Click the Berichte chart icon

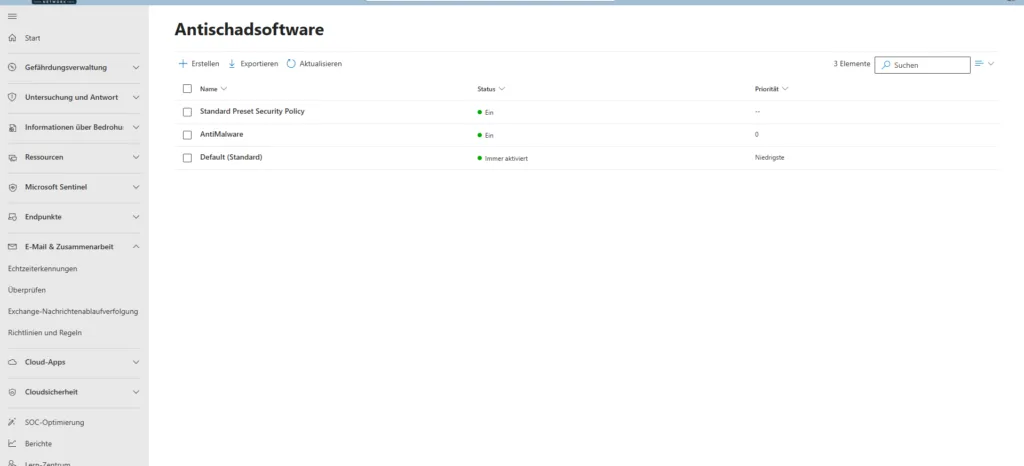click(x=12, y=443)
